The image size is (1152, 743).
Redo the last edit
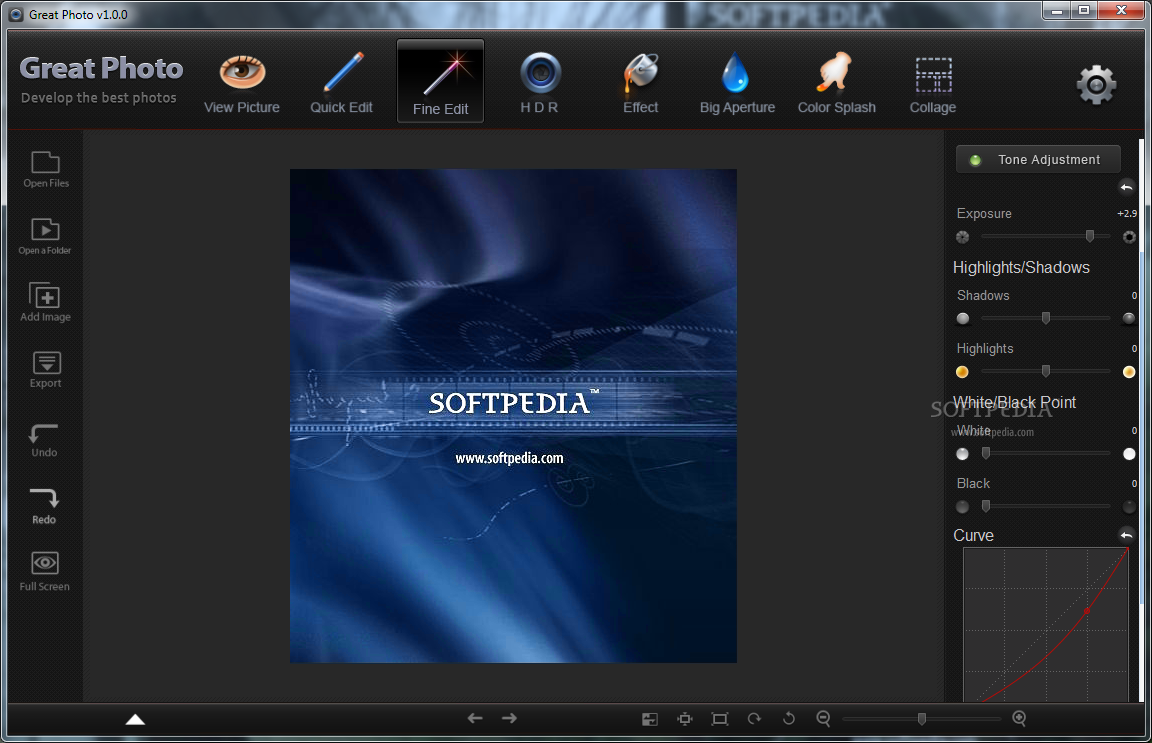[44, 506]
